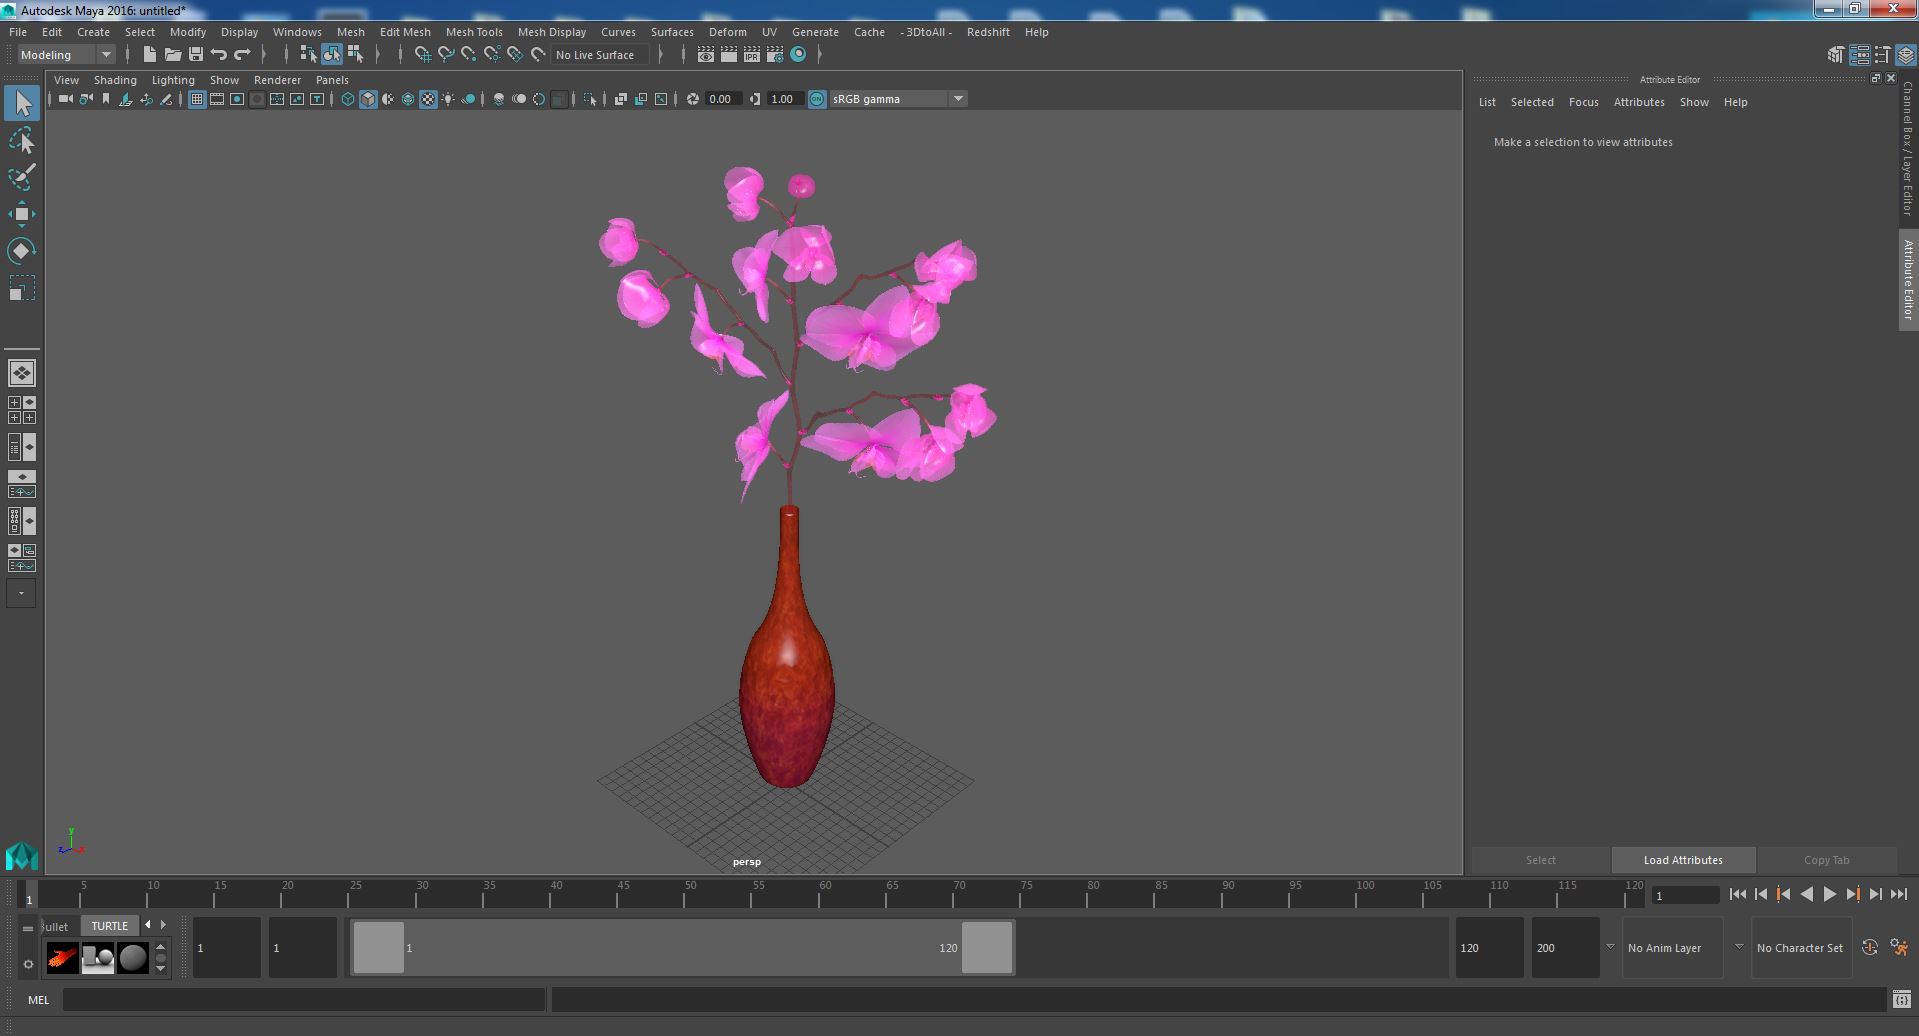The height and width of the screenshot is (1036, 1919).
Task: Open the Redshift menu
Action: pyautogui.click(x=987, y=32)
